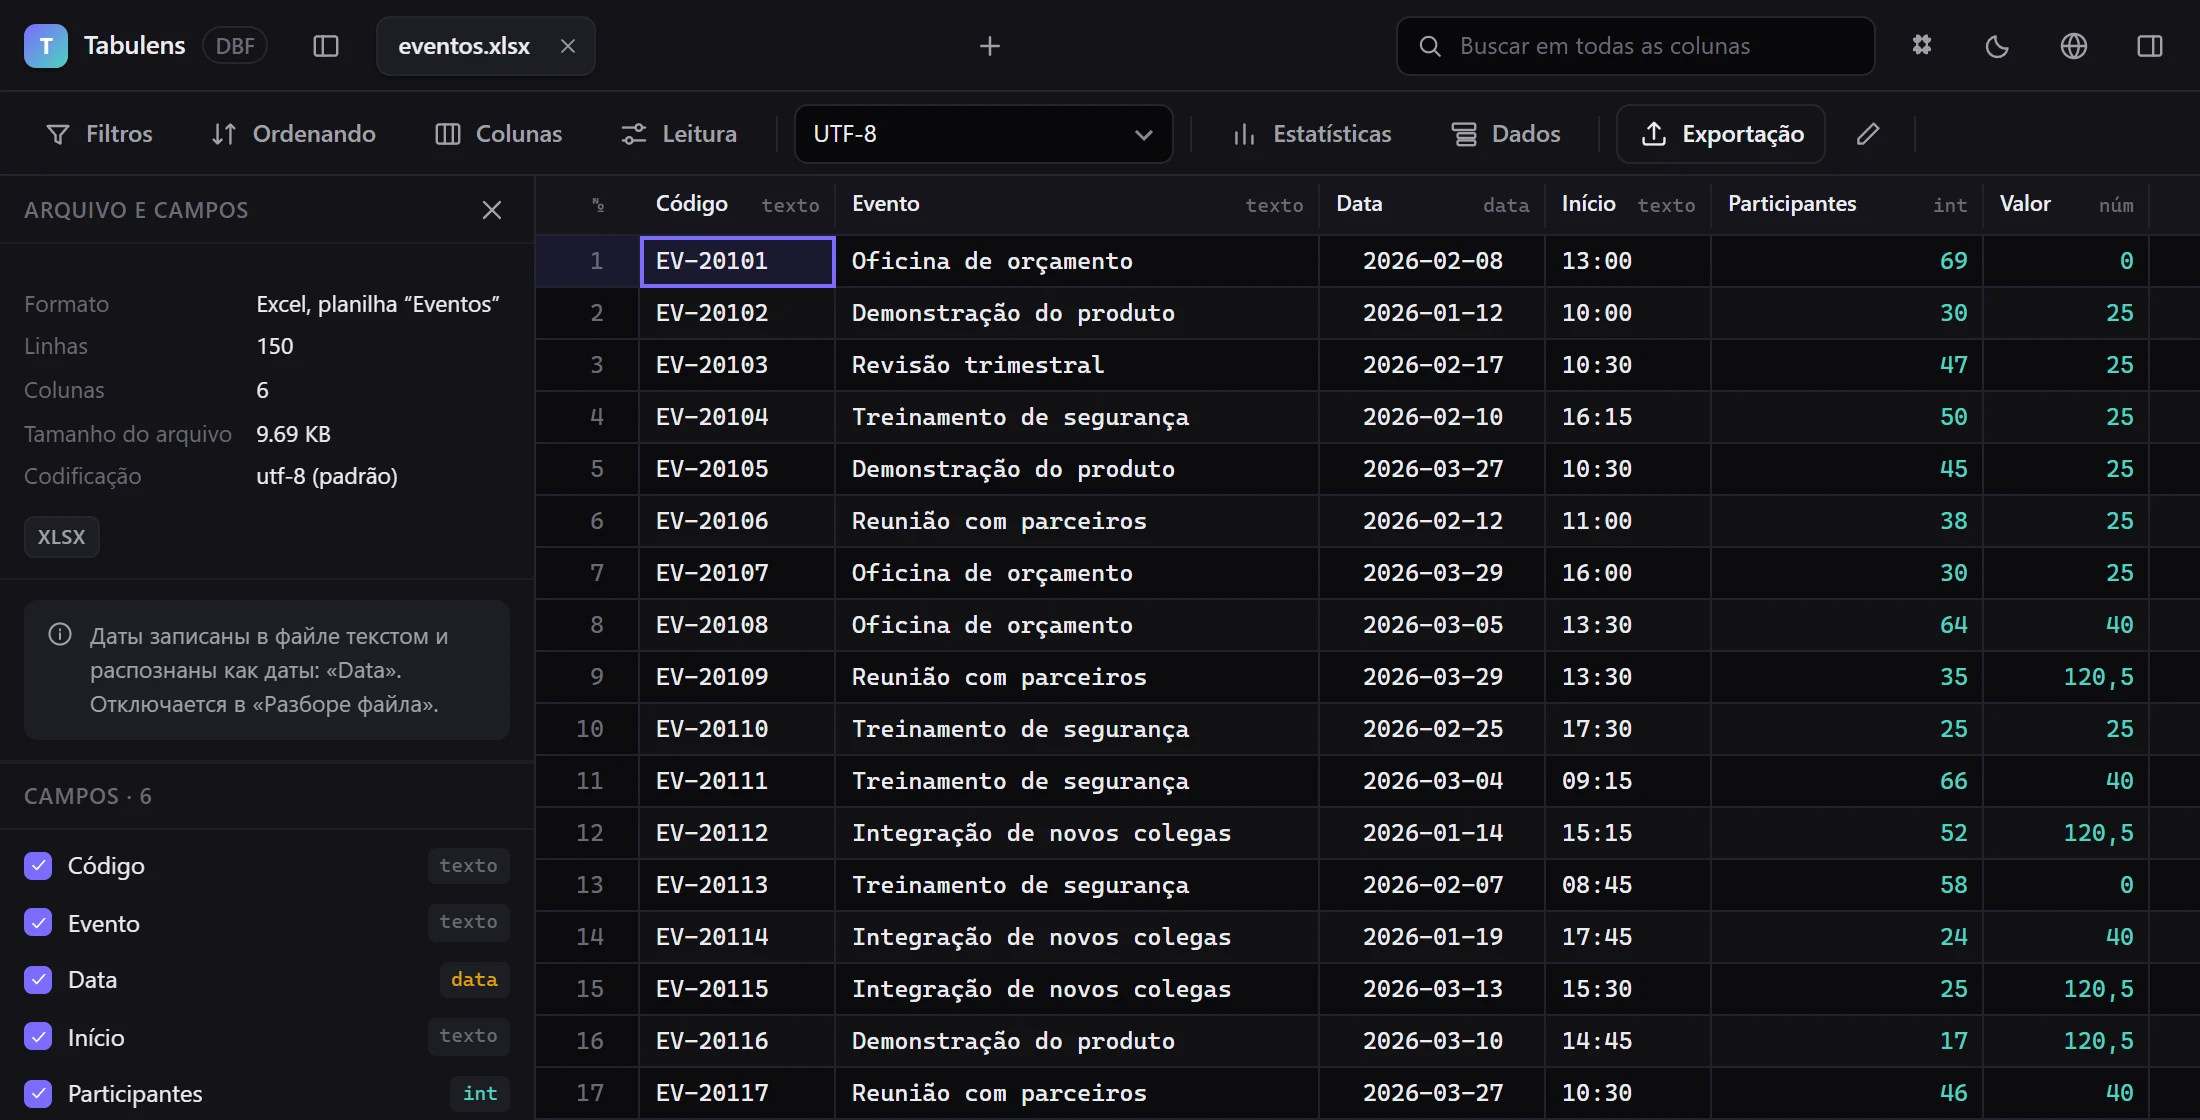
Task: Open the Leitura options
Action: click(679, 134)
